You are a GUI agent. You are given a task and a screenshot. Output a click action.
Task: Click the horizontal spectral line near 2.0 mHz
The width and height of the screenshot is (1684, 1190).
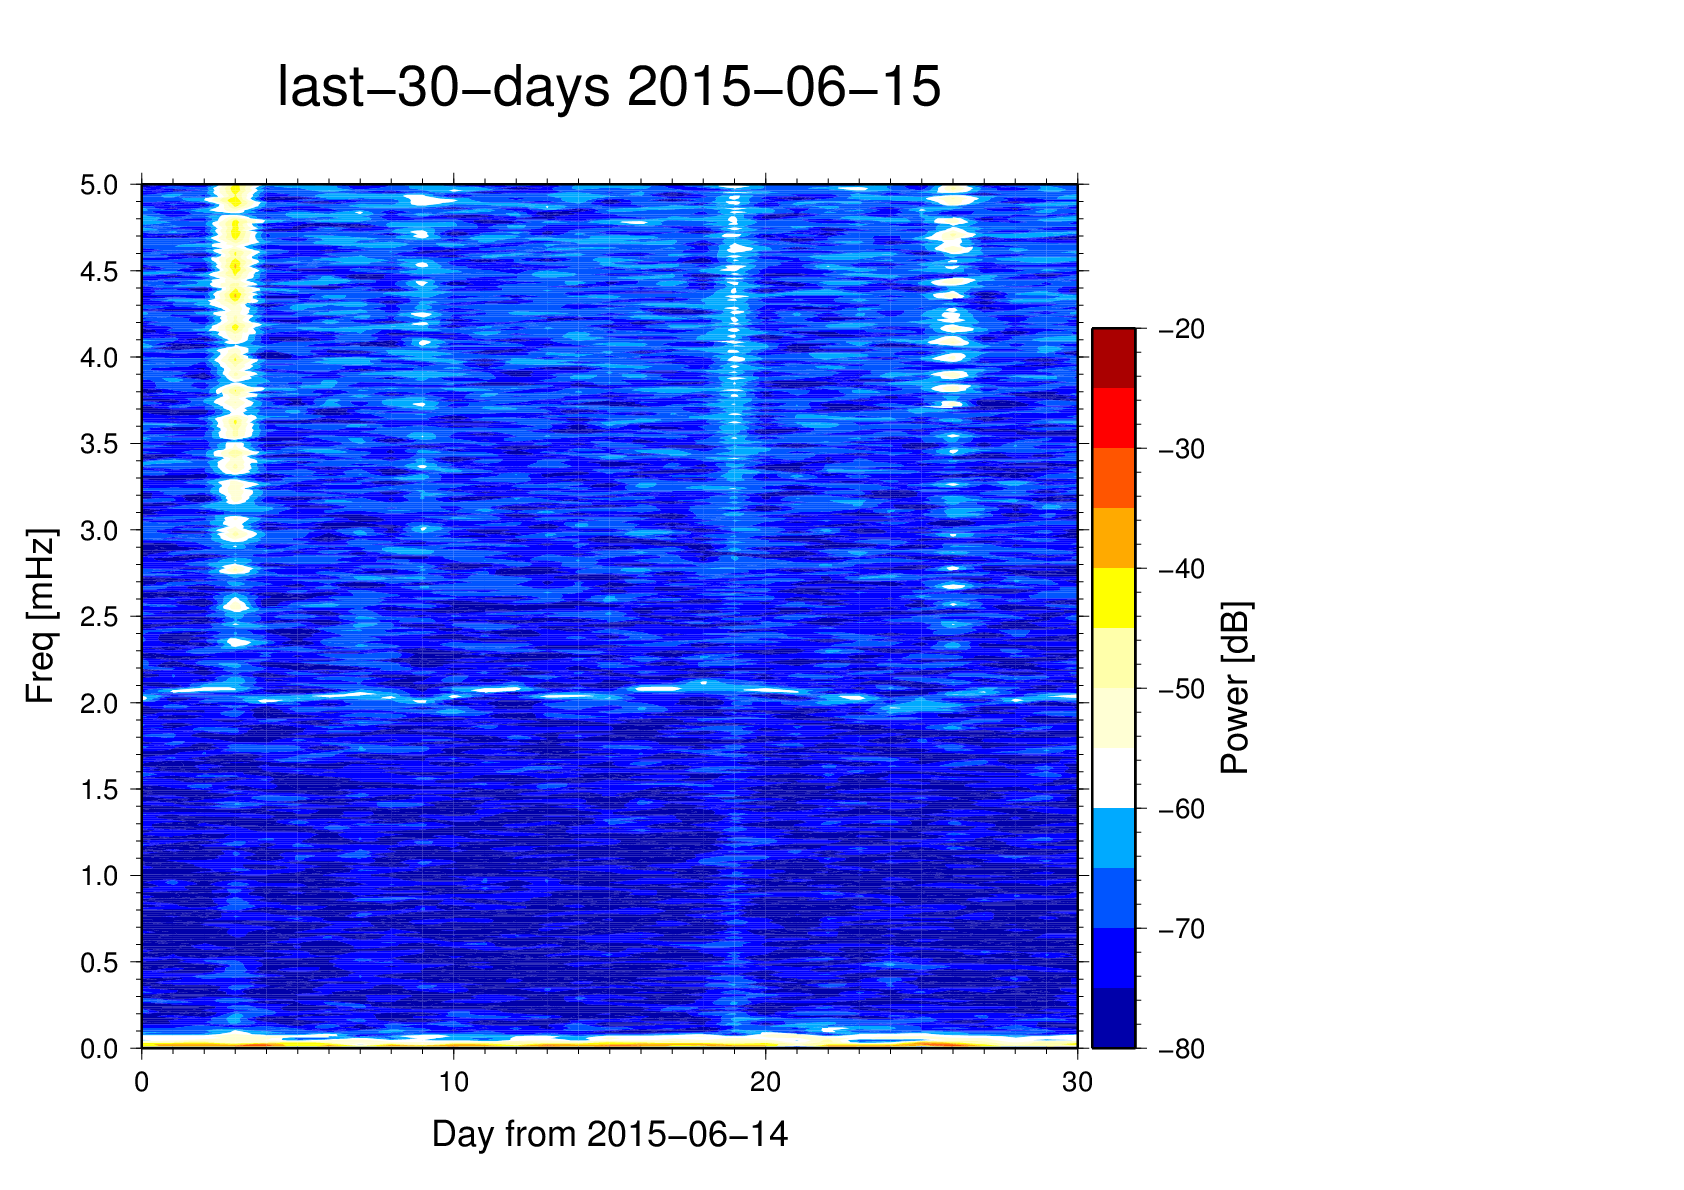(x=600, y=693)
